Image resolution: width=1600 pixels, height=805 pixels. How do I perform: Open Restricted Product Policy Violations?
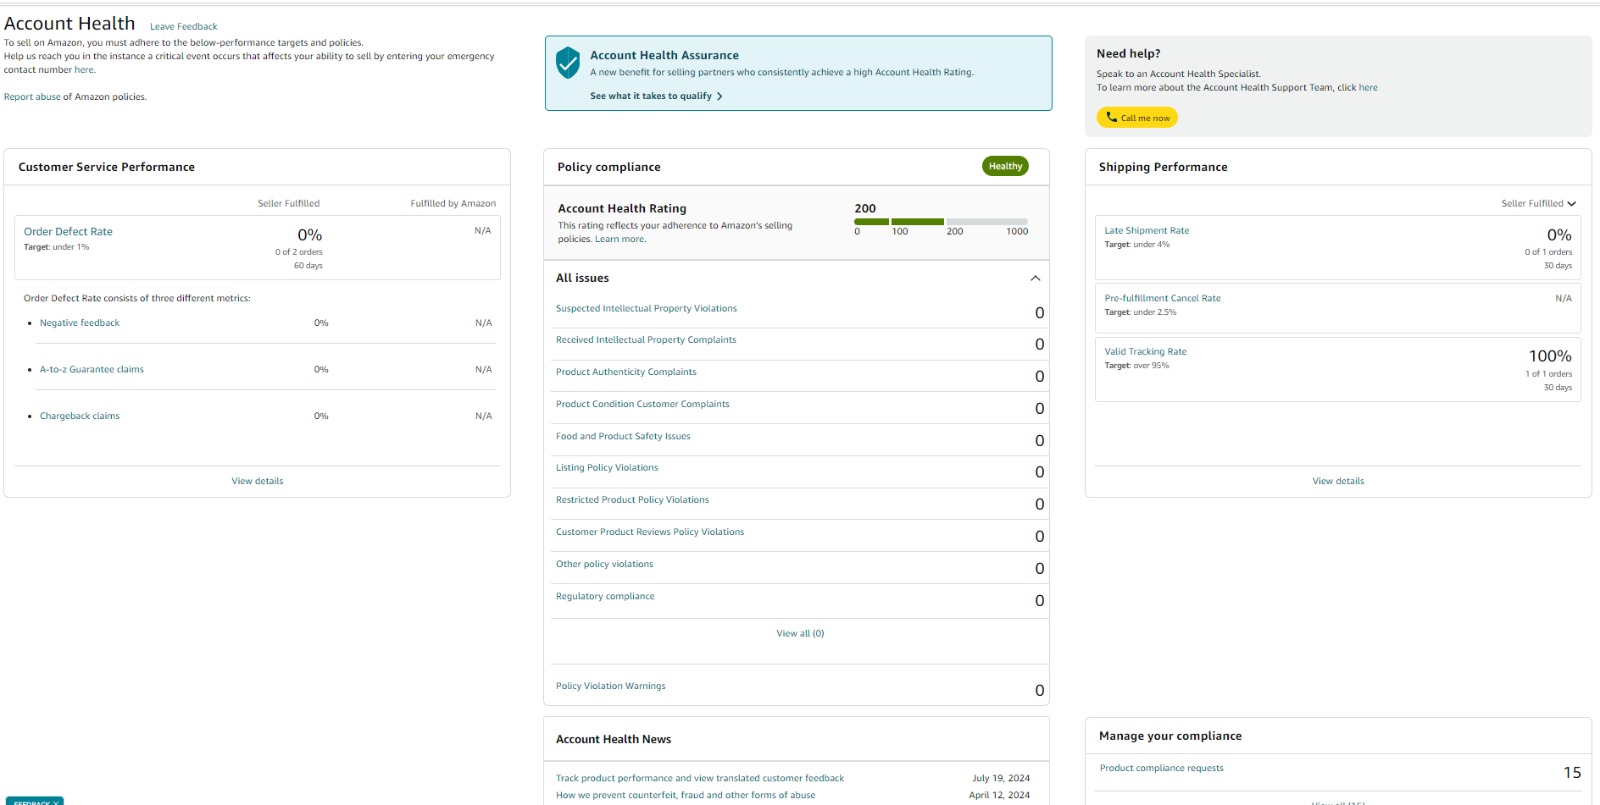[632, 500]
